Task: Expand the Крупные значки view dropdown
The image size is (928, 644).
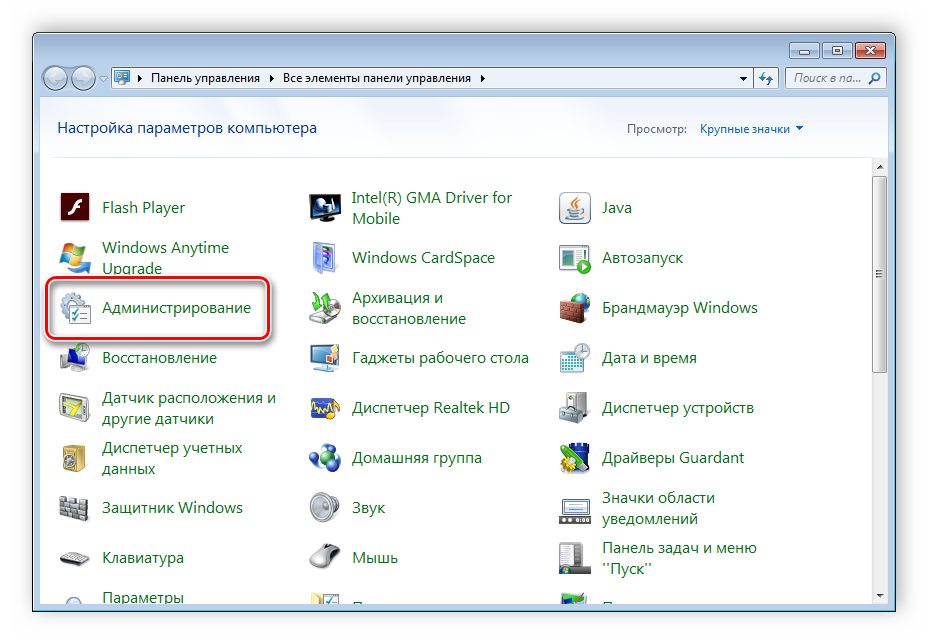Action: [751, 129]
